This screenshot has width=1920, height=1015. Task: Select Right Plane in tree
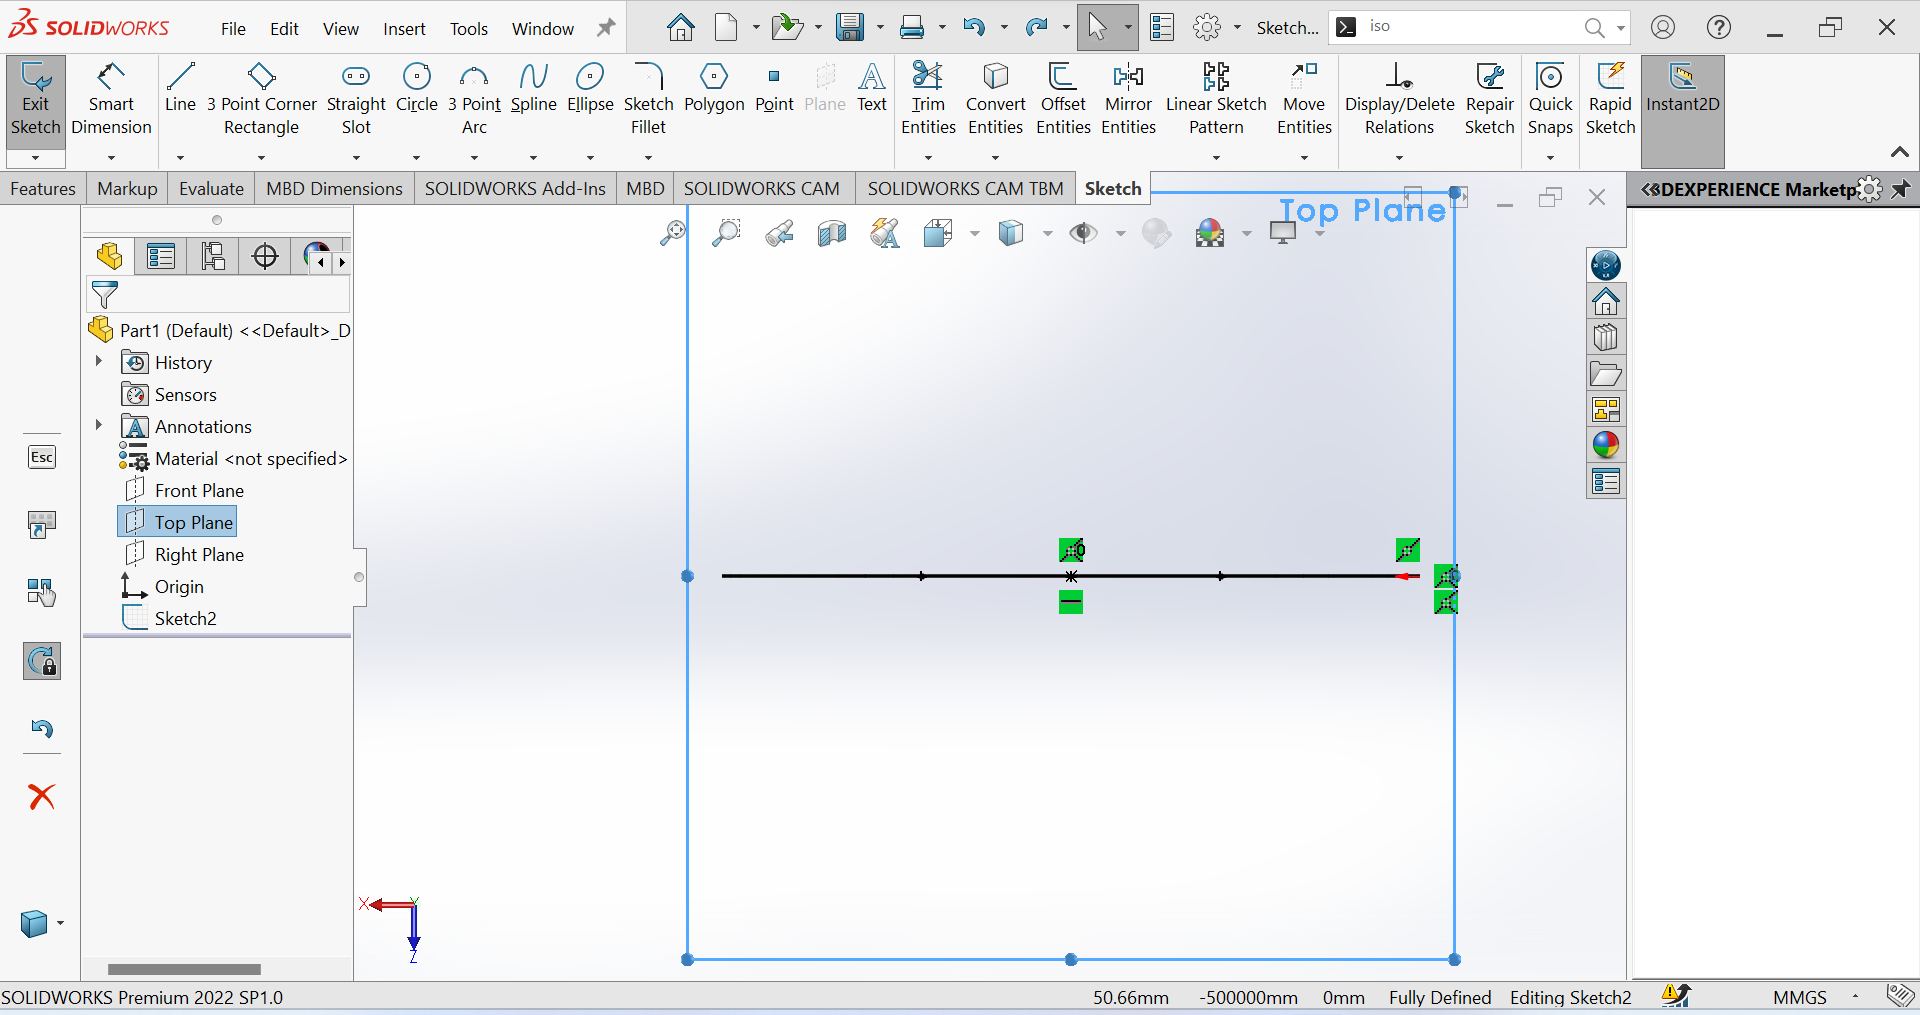(x=182, y=554)
